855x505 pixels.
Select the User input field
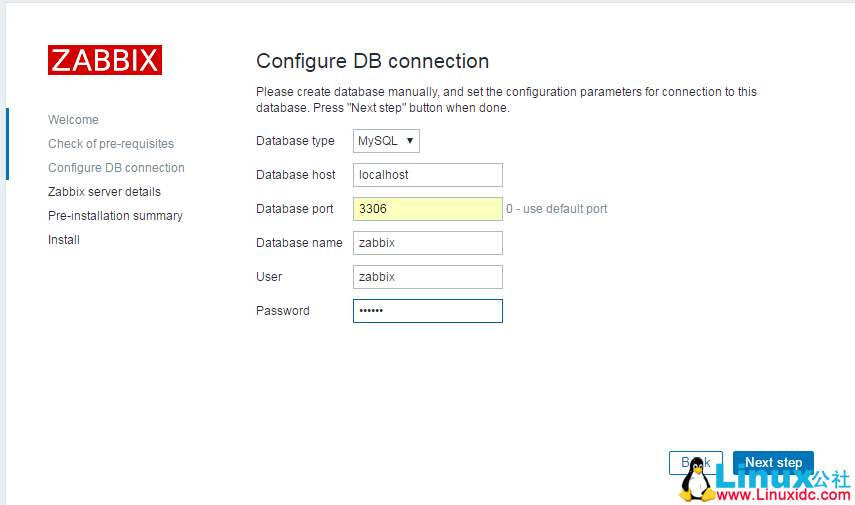(x=427, y=277)
